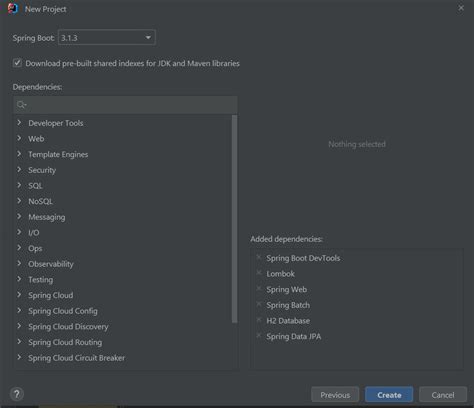Expand the Messaging category
The height and width of the screenshot is (408, 474).
point(19,217)
